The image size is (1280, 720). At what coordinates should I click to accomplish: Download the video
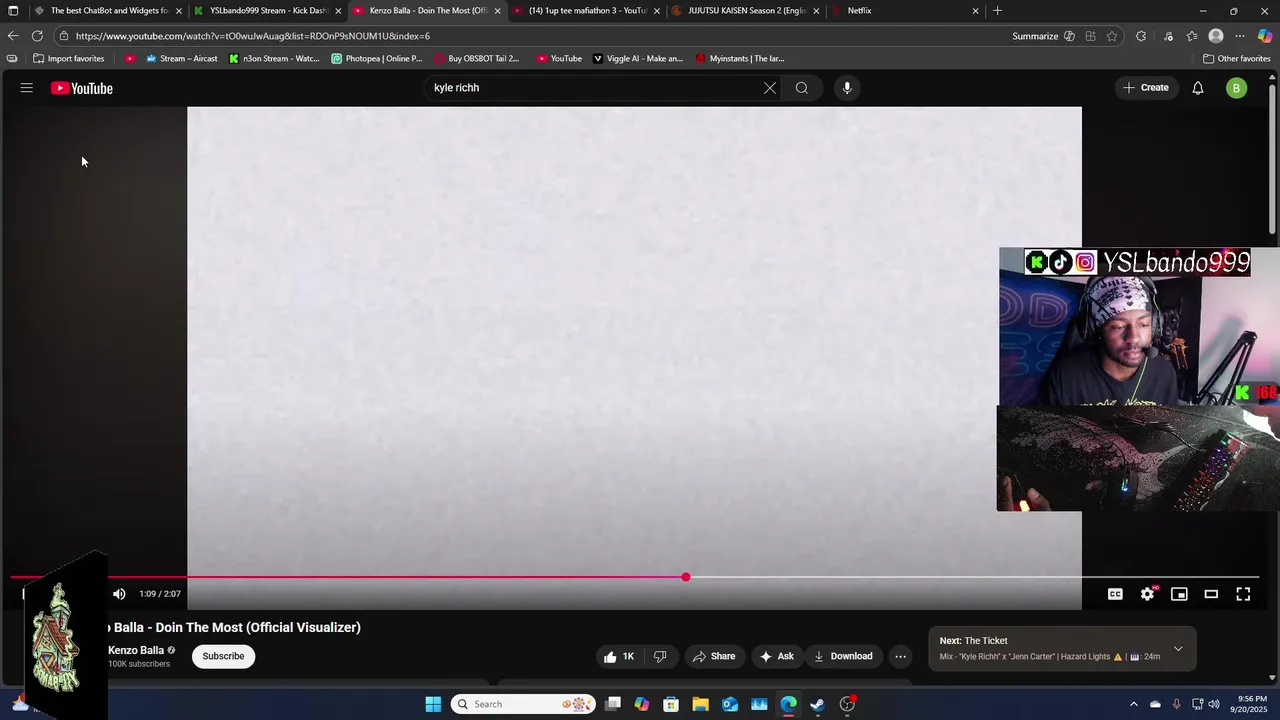tap(843, 656)
